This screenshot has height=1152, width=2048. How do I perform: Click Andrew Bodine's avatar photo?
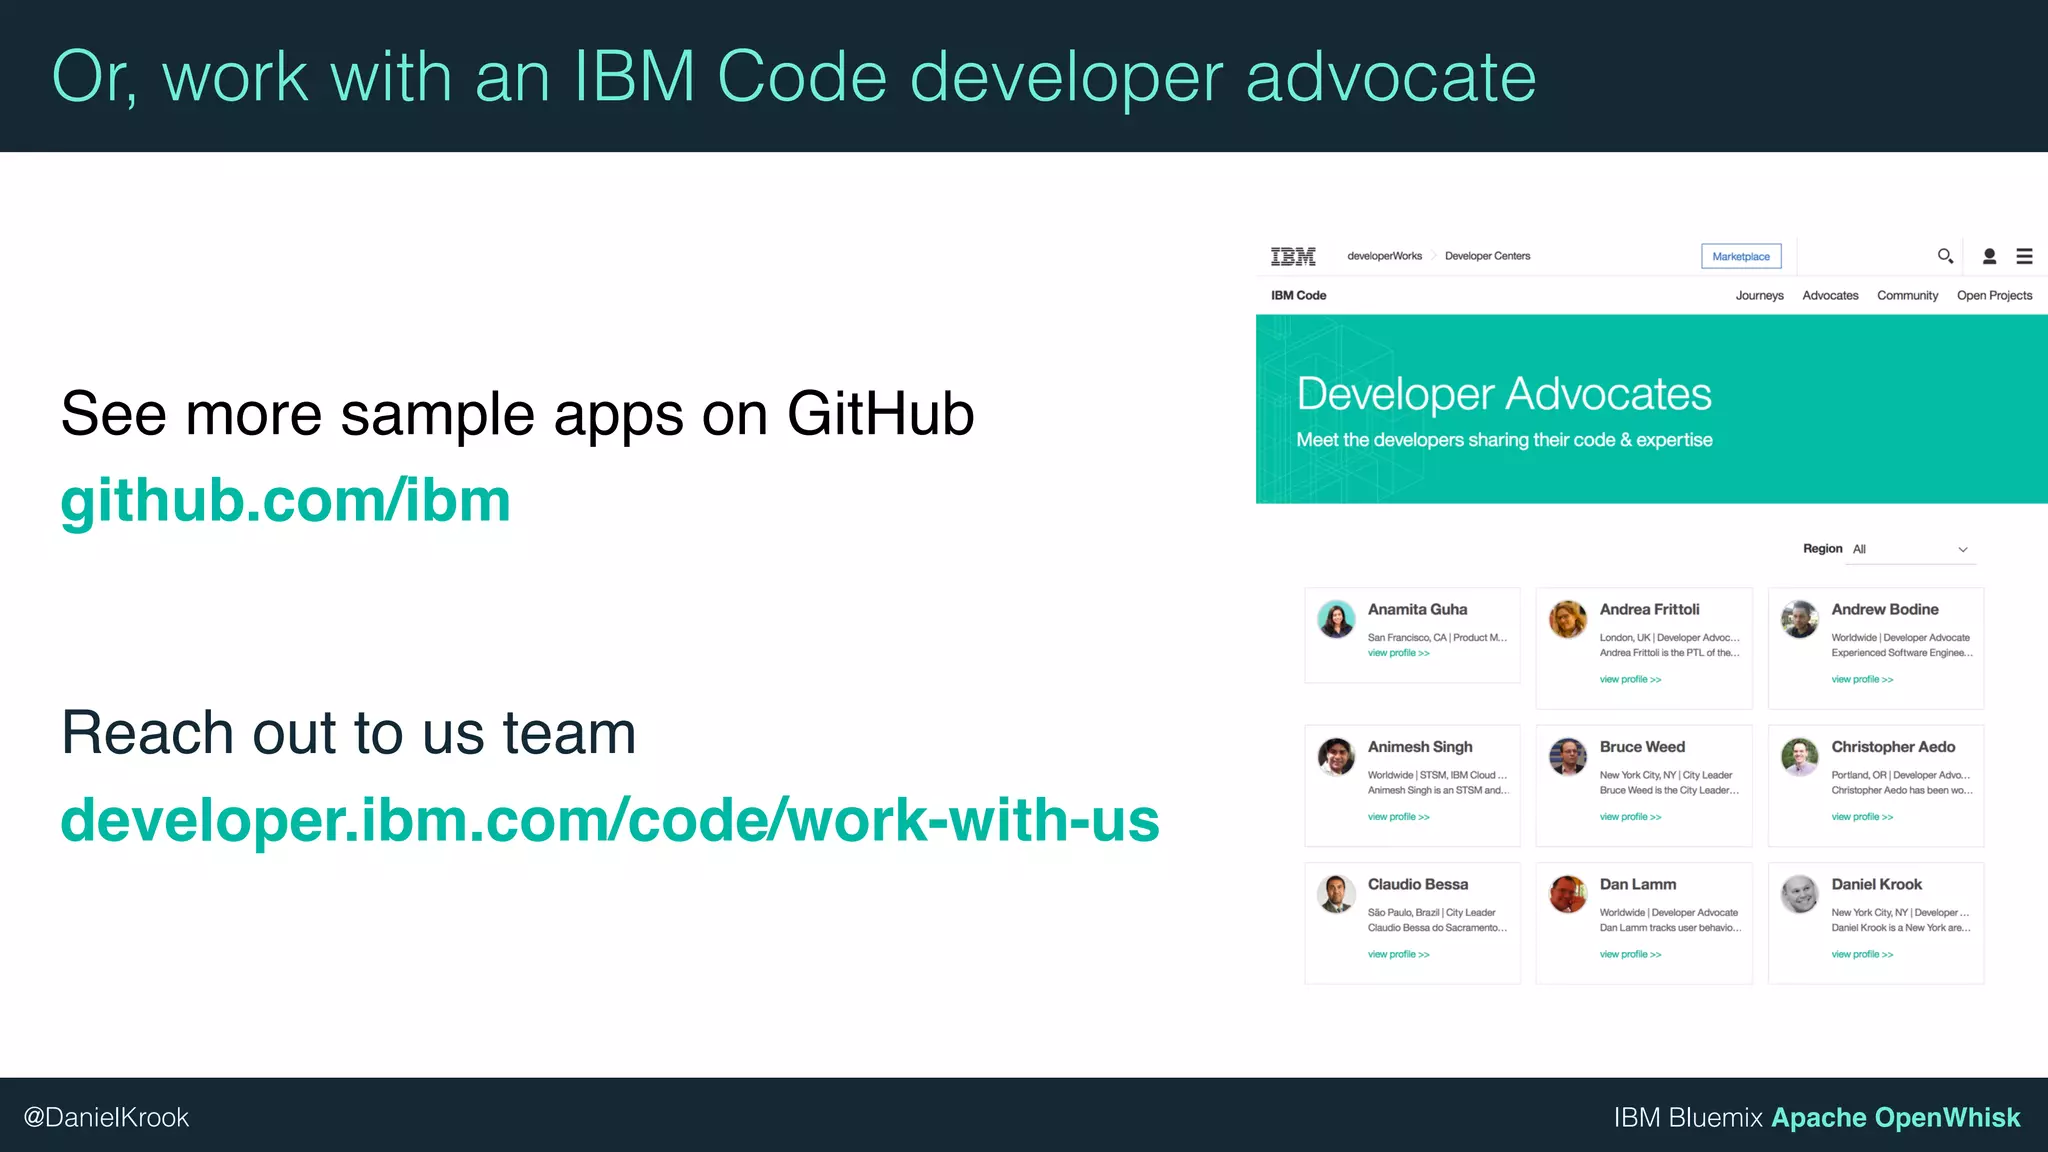[x=1800, y=619]
